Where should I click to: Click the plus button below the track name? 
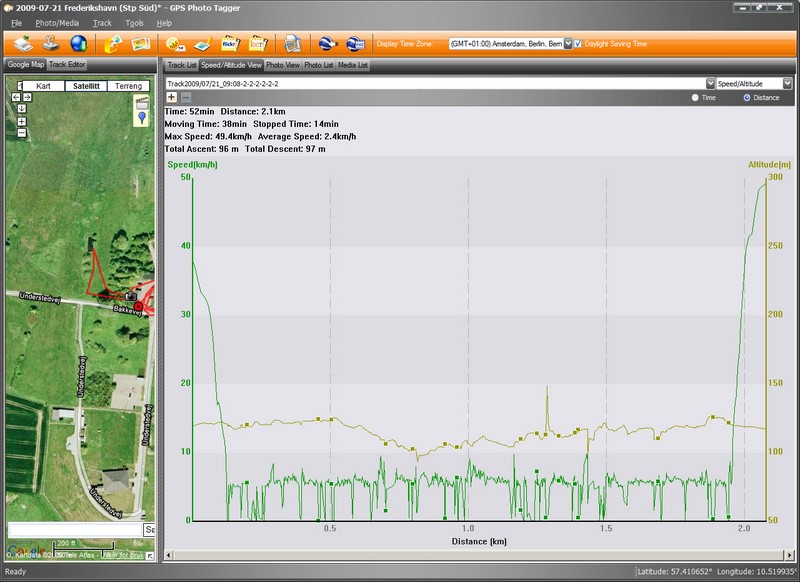point(172,97)
